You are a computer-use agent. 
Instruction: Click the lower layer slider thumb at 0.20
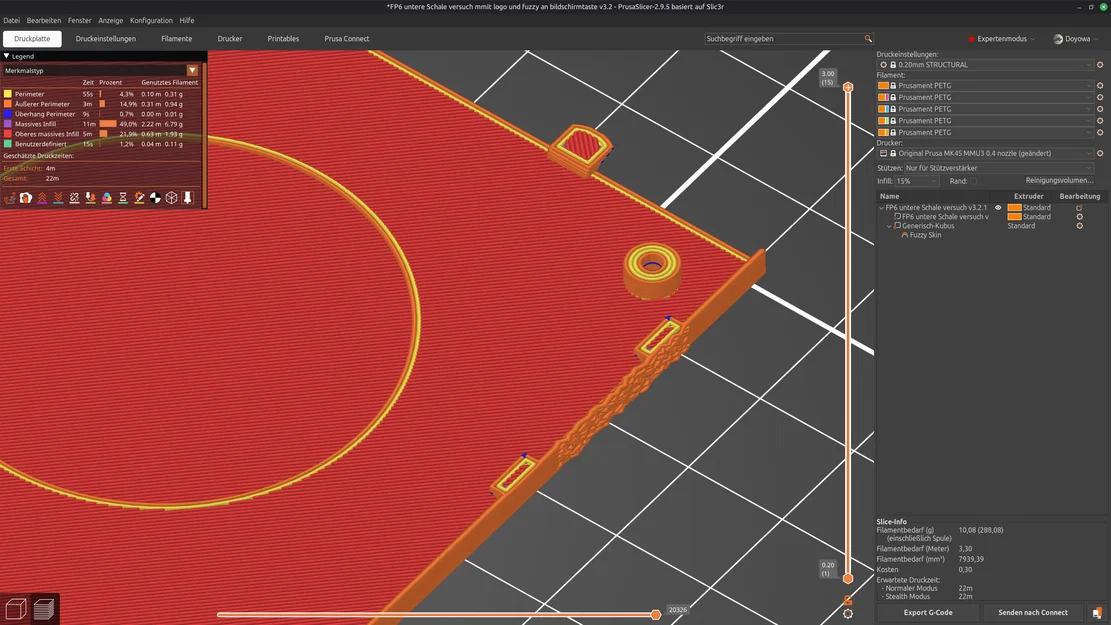pos(848,578)
